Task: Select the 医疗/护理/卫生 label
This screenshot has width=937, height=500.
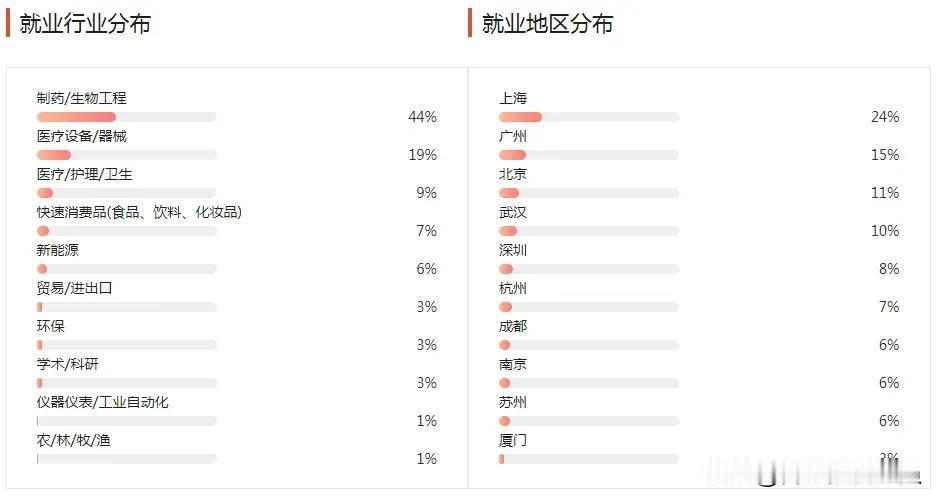Action: [x=84, y=174]
